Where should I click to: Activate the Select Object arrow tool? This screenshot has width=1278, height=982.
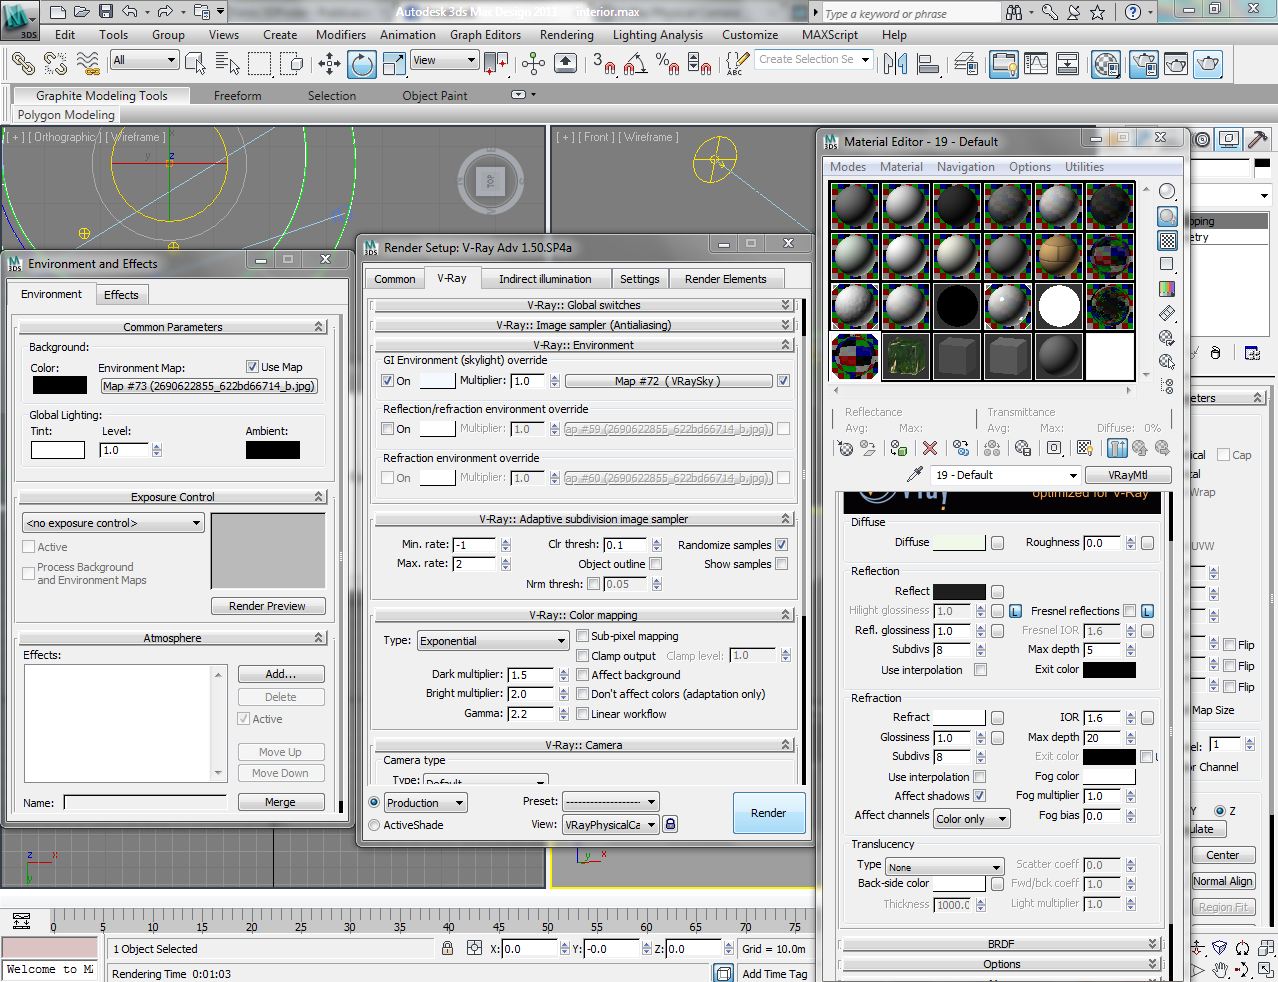coord(196,64)
